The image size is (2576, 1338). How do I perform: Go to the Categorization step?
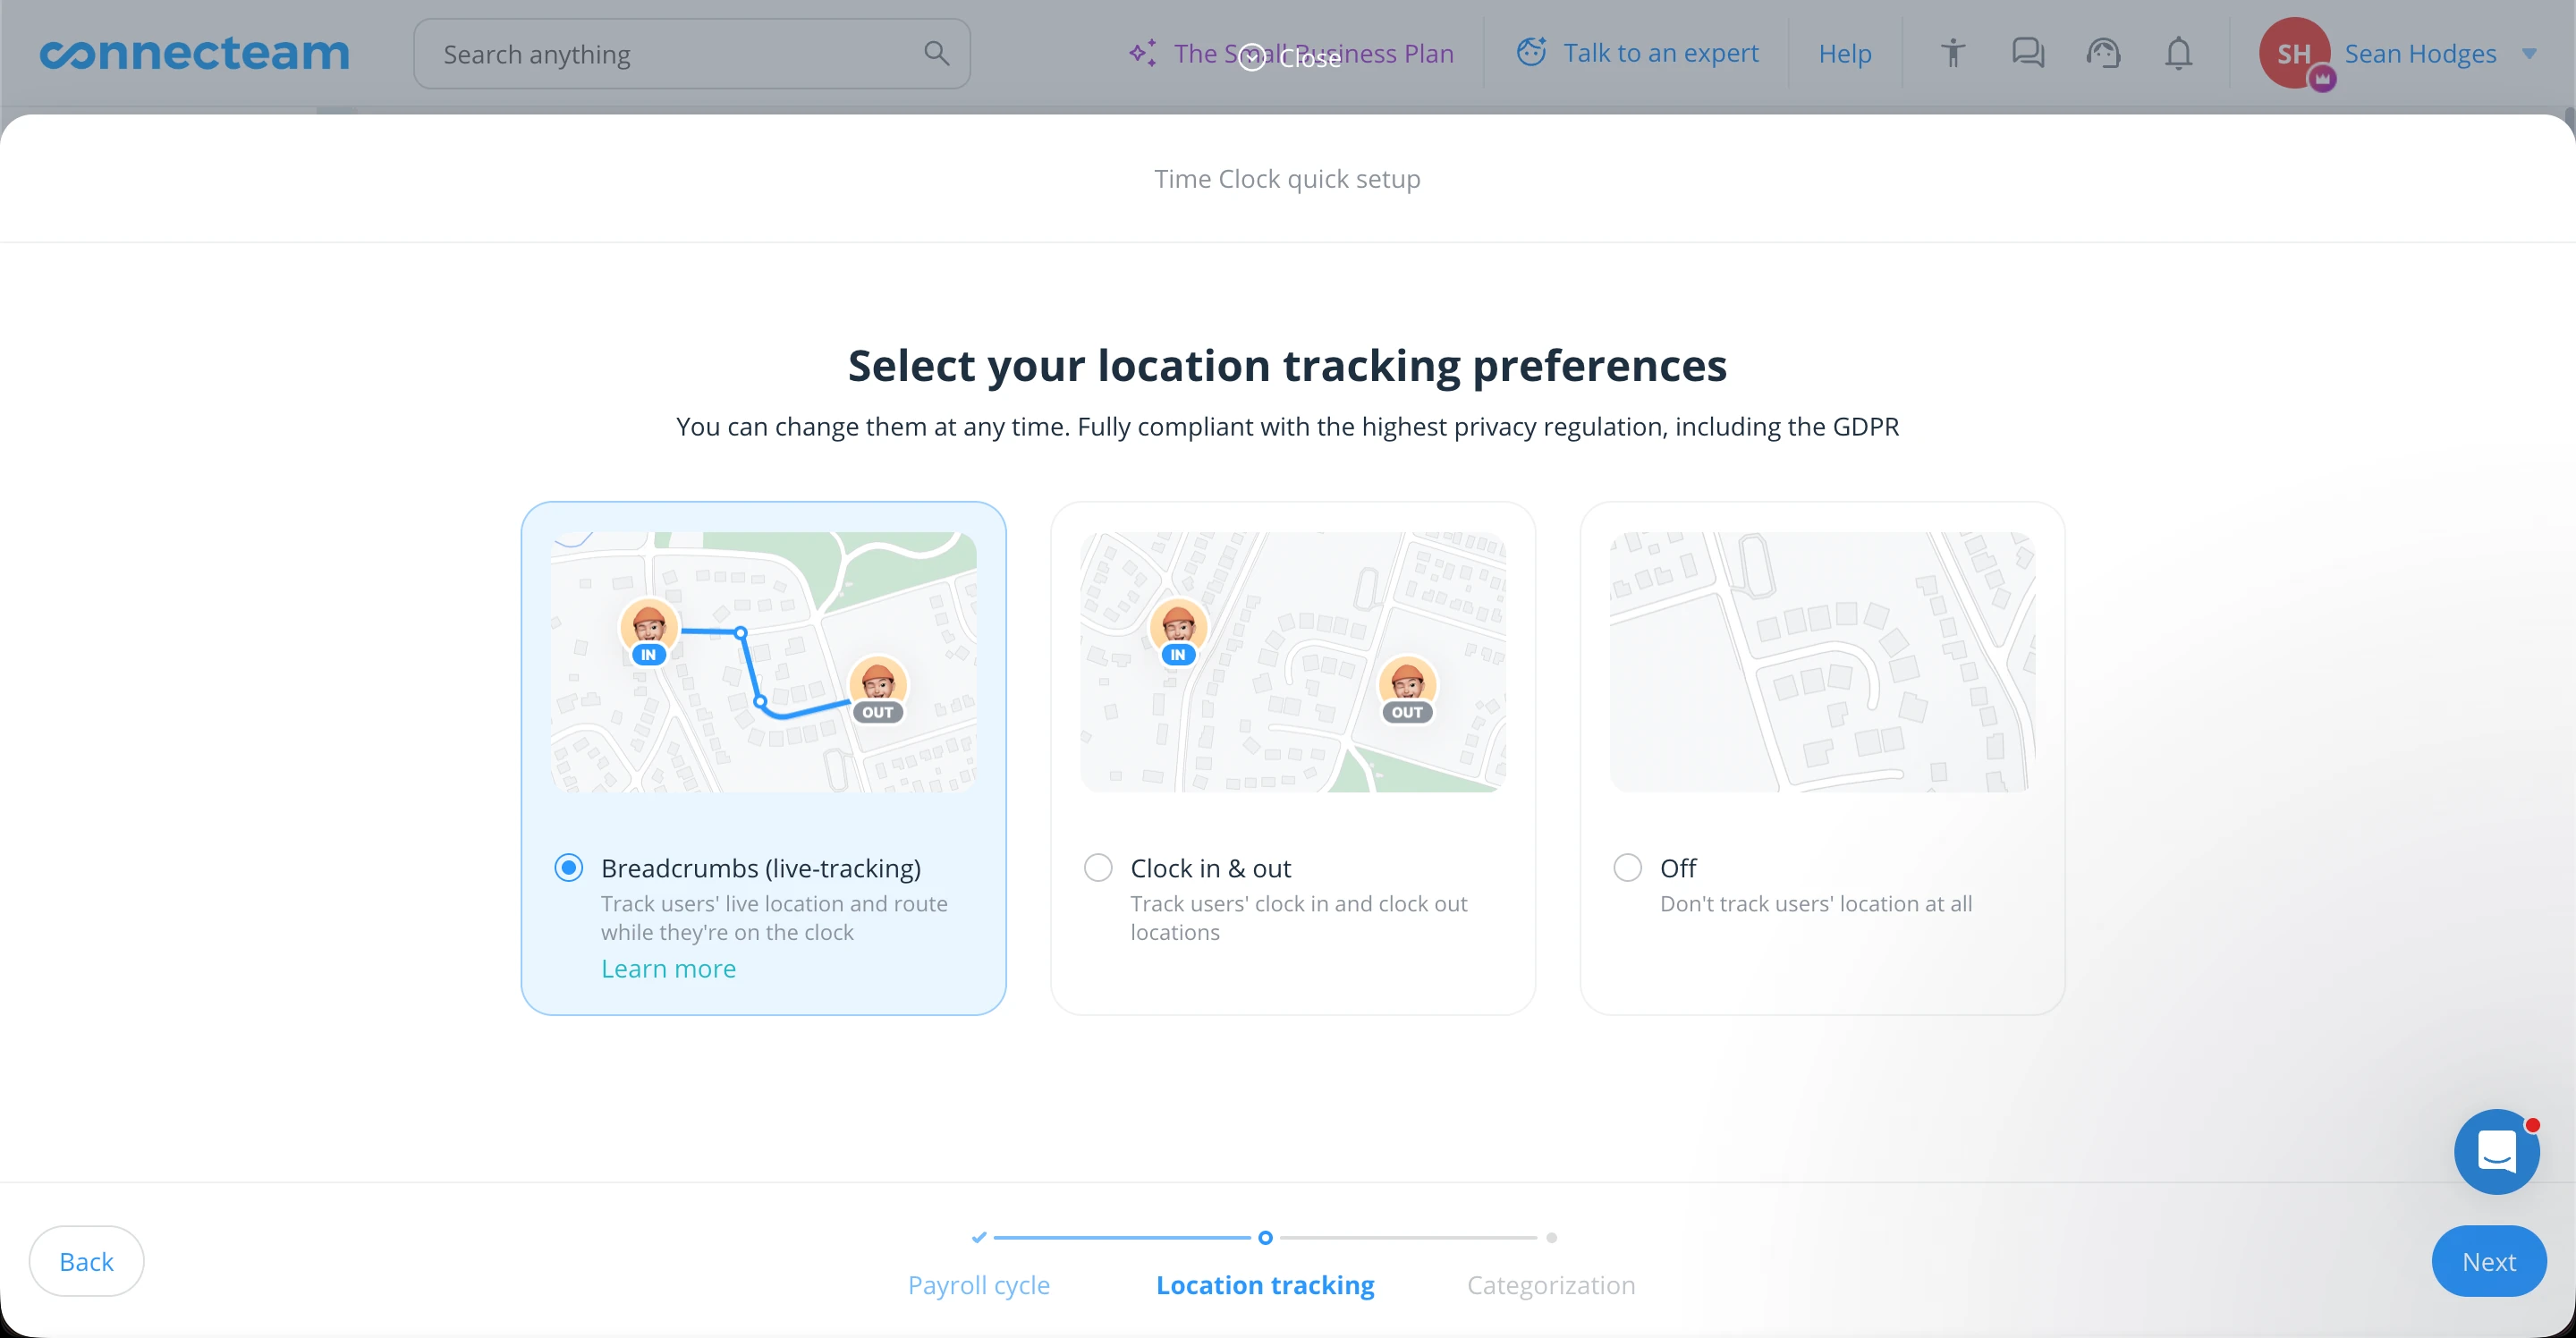(1550, 1285)
